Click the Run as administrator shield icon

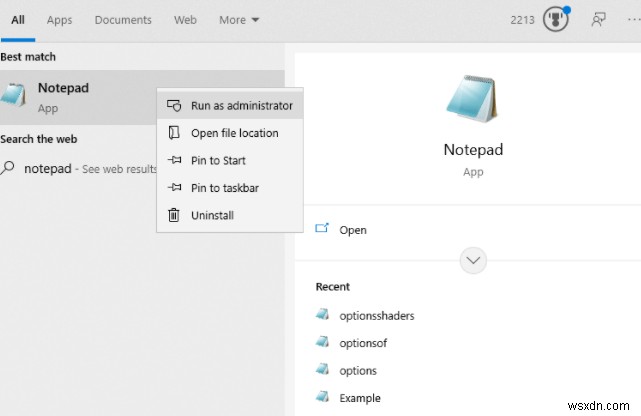174,105
